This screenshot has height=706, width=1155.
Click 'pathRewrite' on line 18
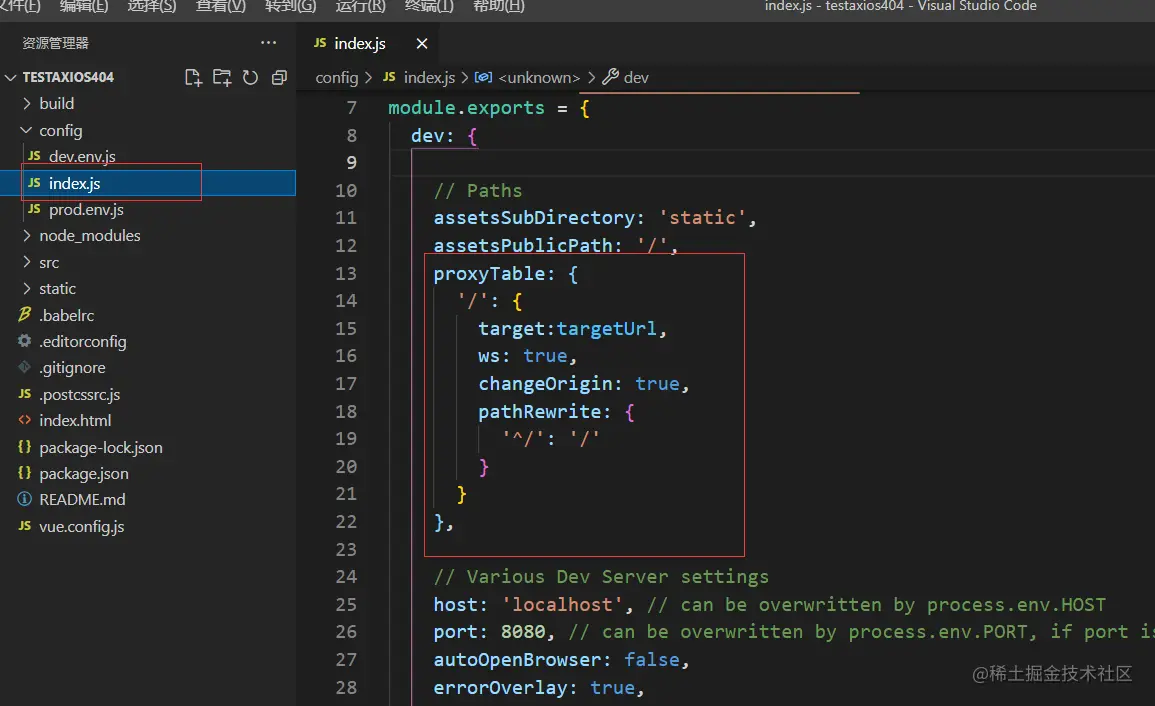[539, 411]
